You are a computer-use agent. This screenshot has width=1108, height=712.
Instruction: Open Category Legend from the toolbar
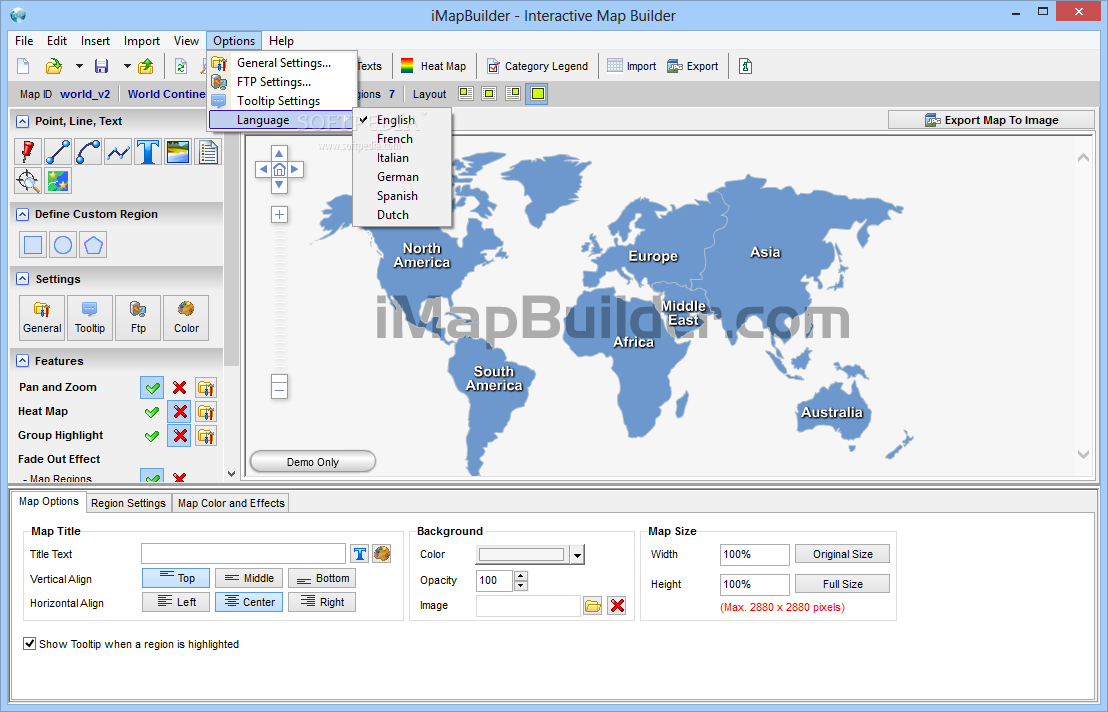point(537,66)
